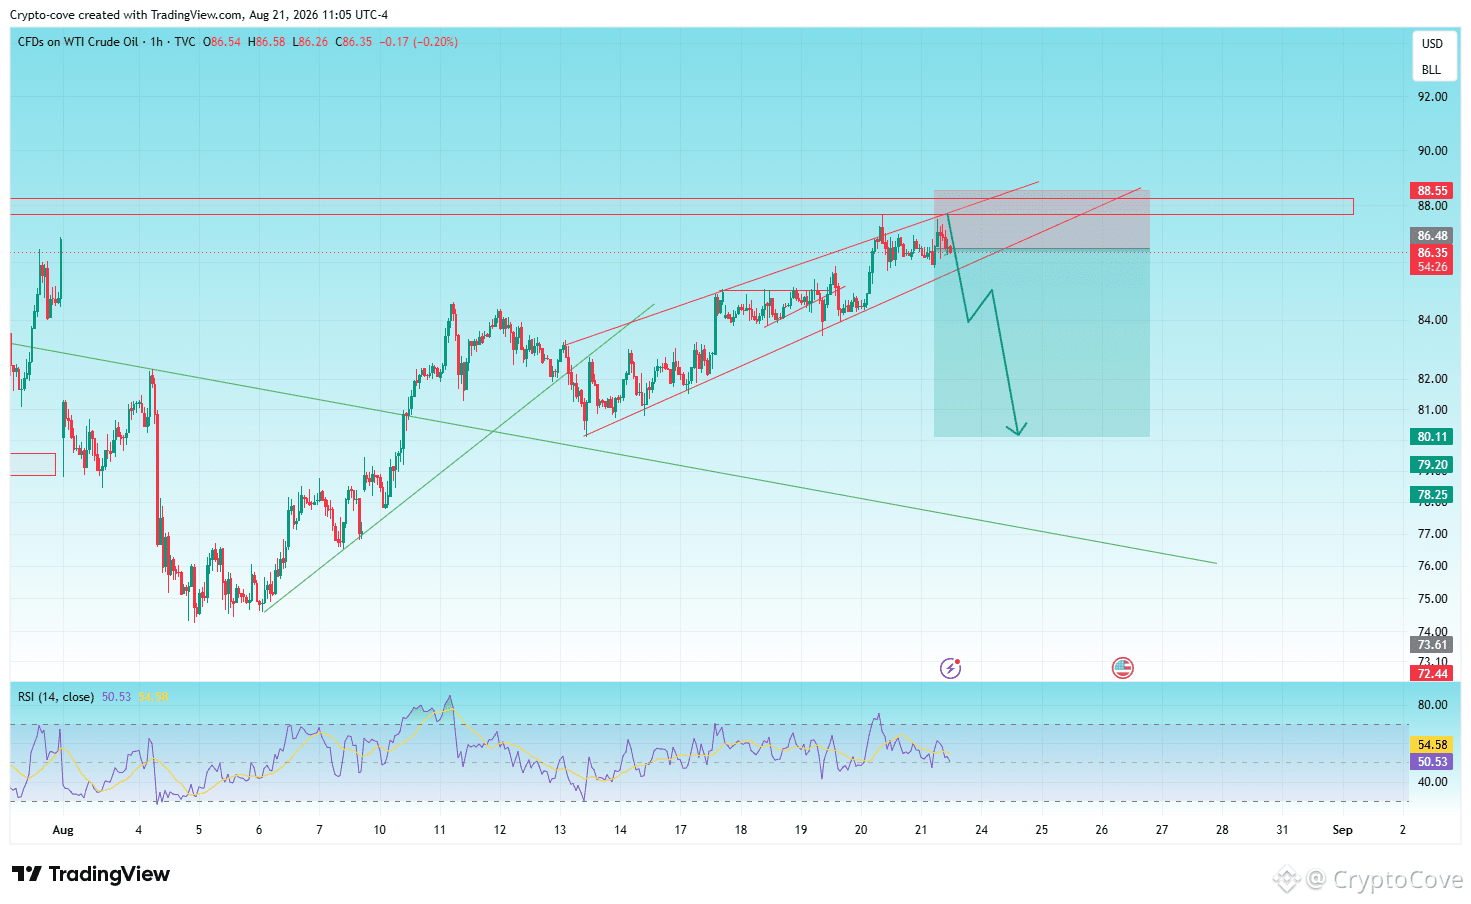Click the purple RSI value 50.53 in legend
Image resolution: width=1471 pixels, height=904 pixels.
click(116, 697)
